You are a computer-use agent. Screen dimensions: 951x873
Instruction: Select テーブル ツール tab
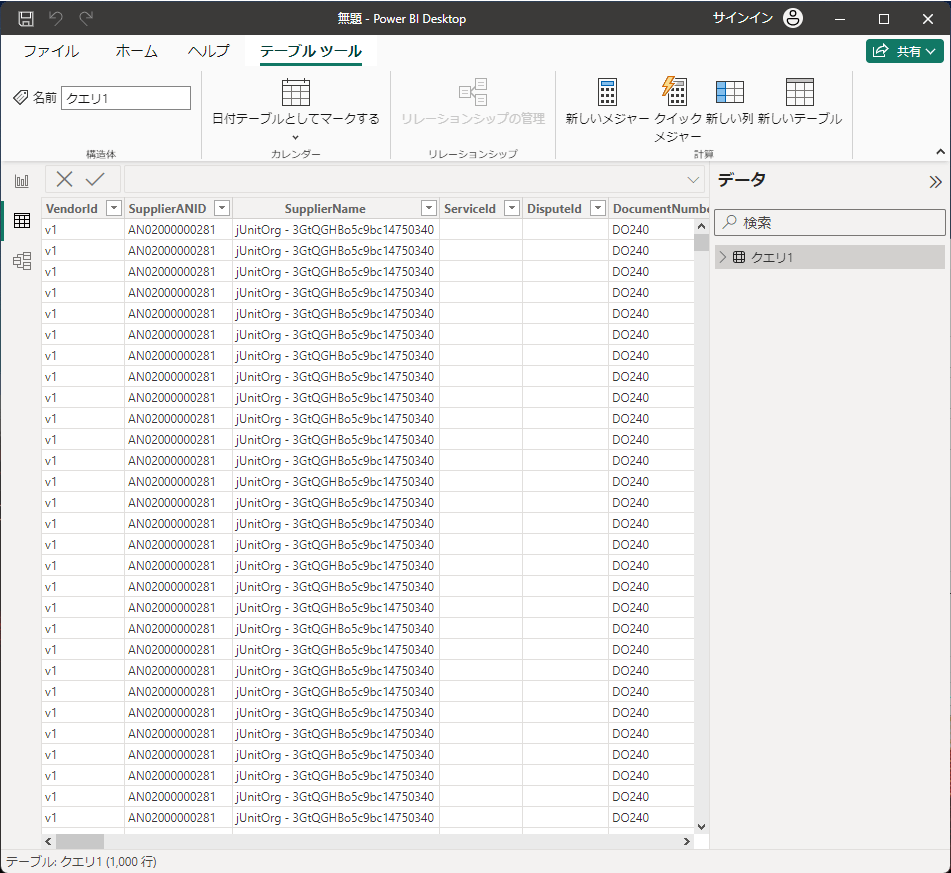pos(311,51)
